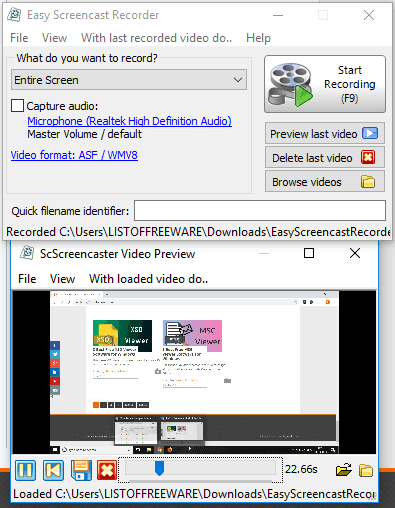
Task: Open View menu in Easy Screencast Recorder
Action: click(x=54, y=38)
